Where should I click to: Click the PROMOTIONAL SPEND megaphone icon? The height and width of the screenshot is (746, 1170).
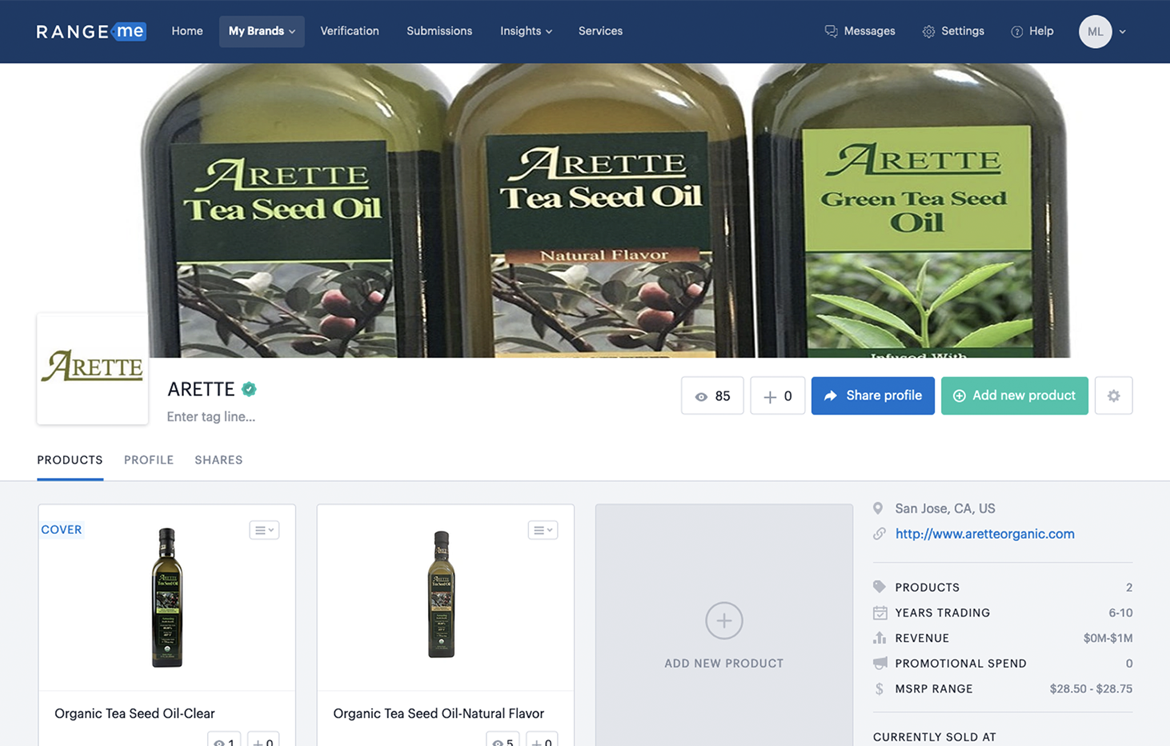tap(880, 663)
